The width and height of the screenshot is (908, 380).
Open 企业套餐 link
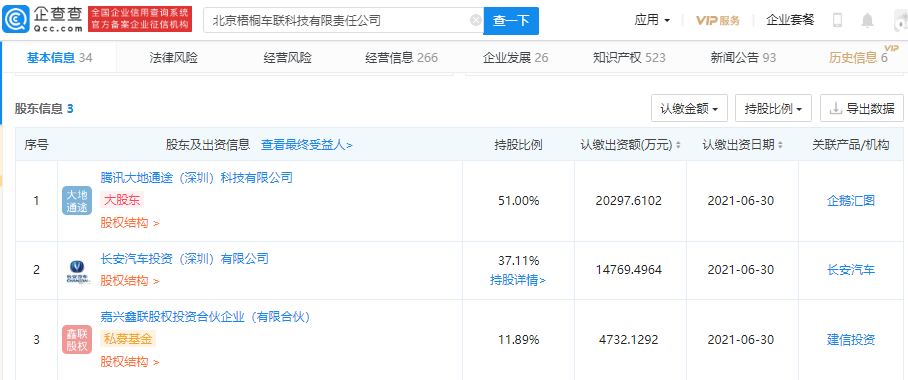pos(790,20)
